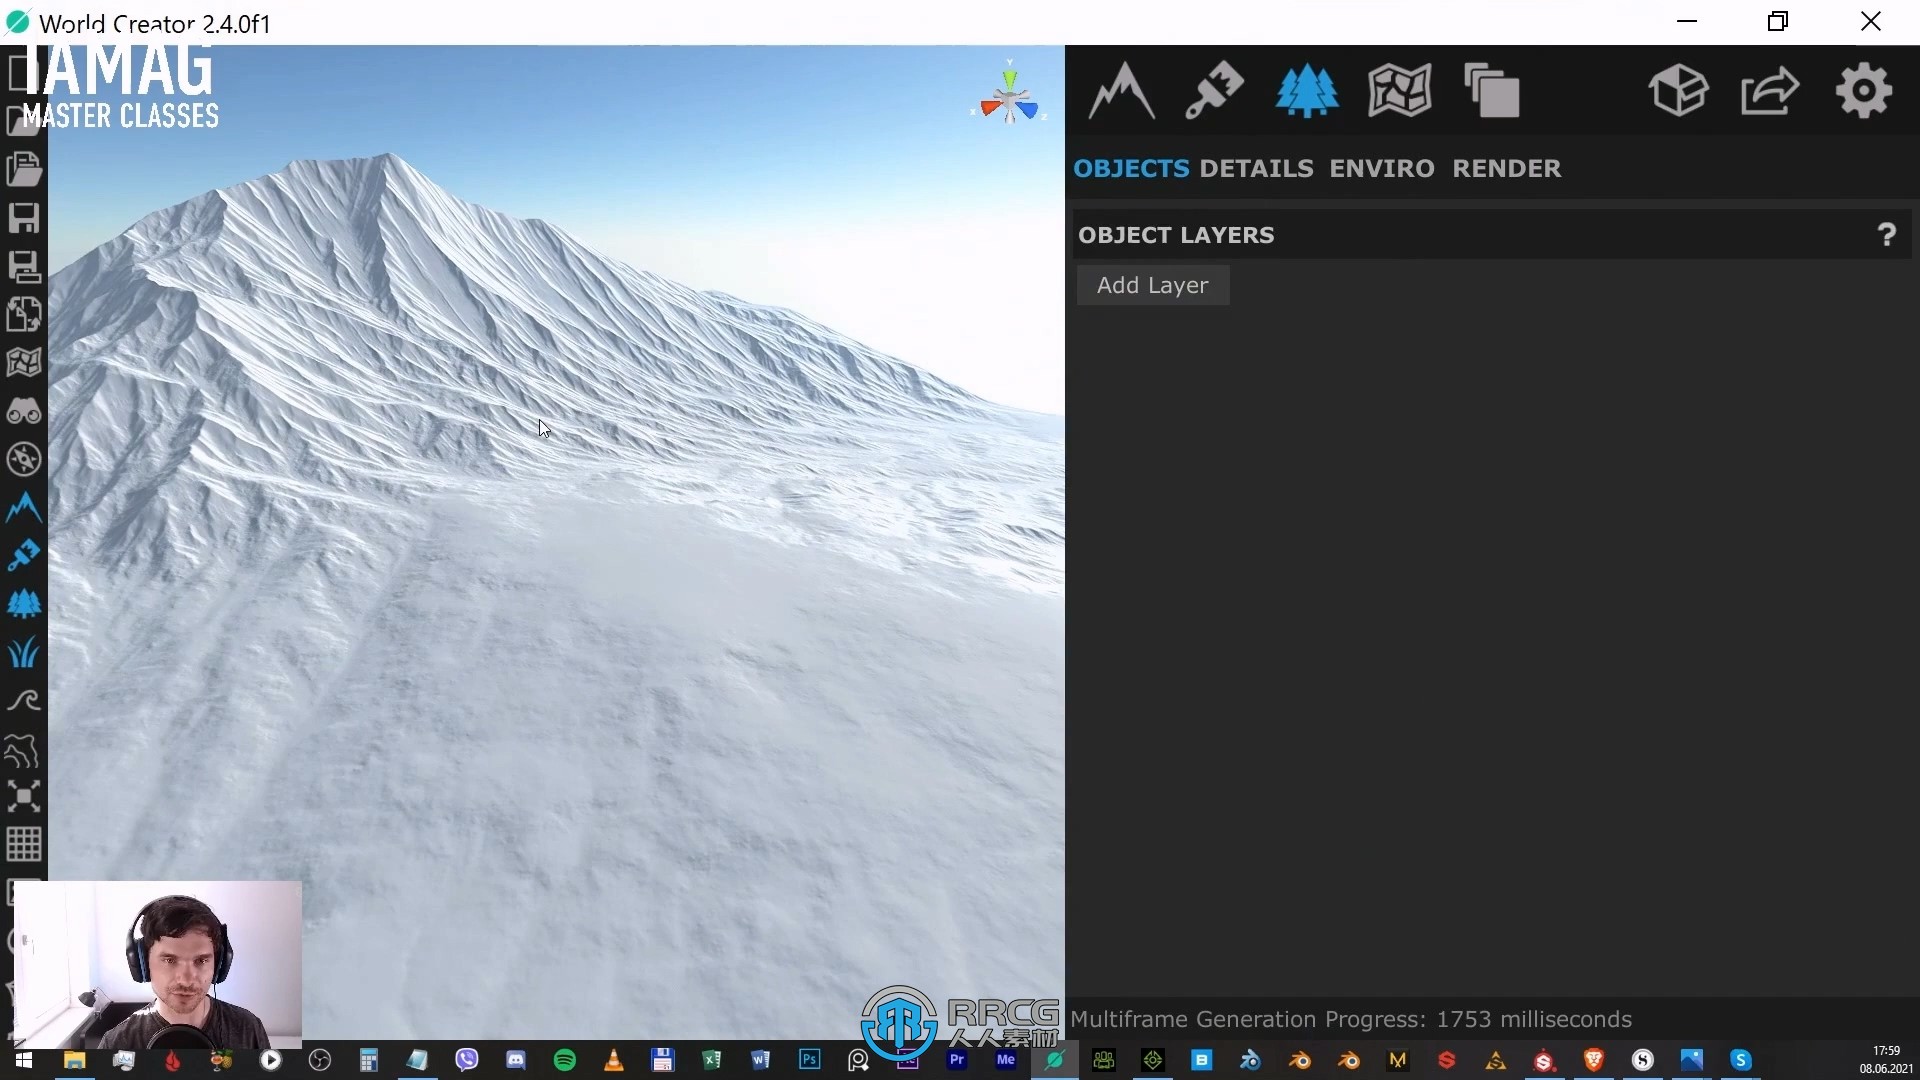Open Spotify from the taskbar
The image size is (1920, 1080).
(x=565, y=1060)
